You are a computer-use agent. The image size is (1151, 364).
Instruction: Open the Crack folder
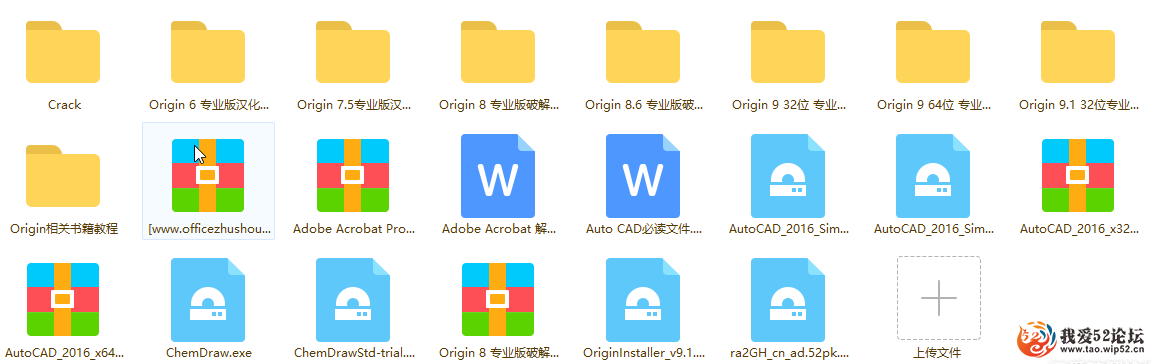[63, 52]
